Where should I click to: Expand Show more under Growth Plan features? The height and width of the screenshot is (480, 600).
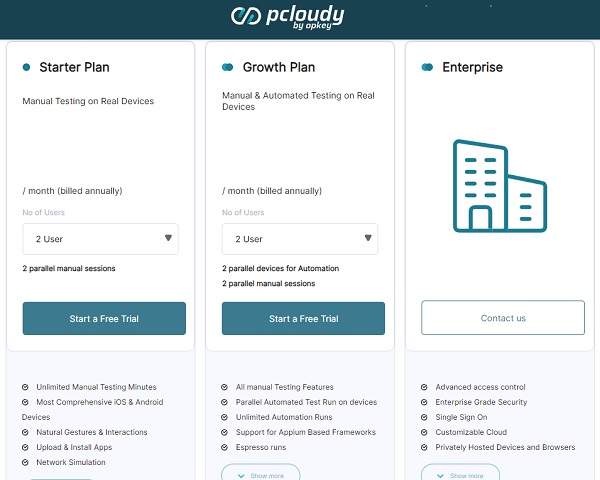[261, 474]
